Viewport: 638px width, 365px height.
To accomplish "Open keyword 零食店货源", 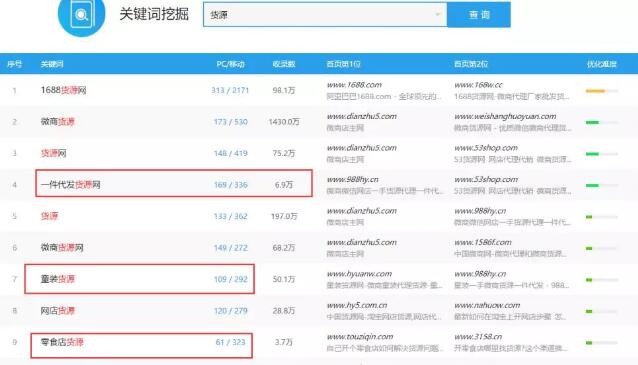I will pos(62,342).
